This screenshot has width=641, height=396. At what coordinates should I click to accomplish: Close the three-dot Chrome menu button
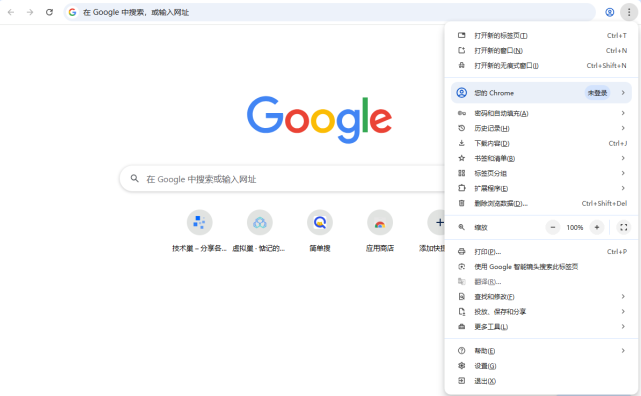coord(629,12)
